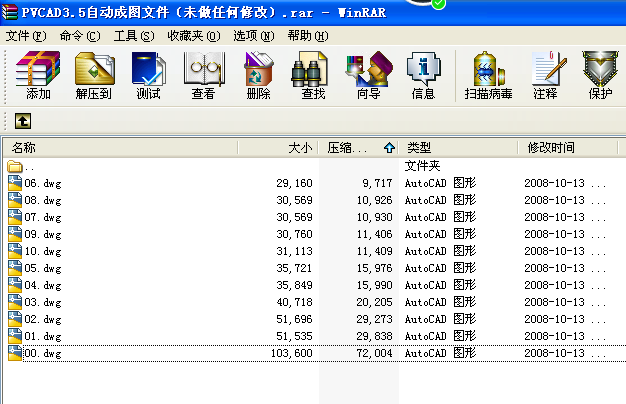626x404 pixels.
Task: Click AutoCAD 图形 type for 00.dwg
Action: 440,353
